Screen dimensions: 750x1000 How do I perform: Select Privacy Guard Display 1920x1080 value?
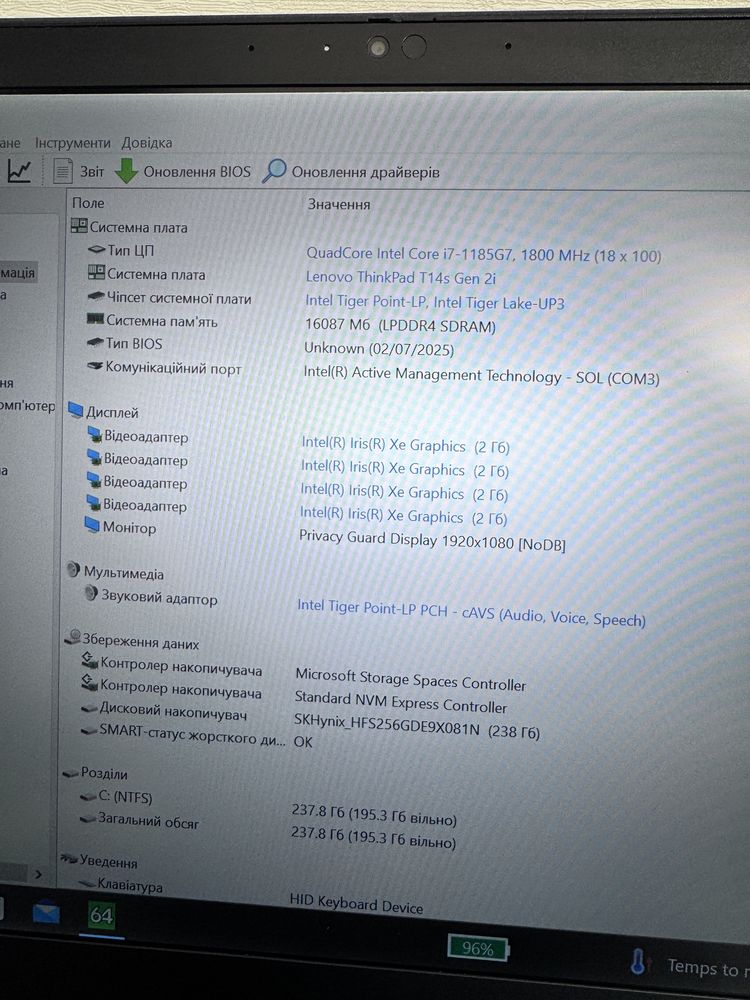tap(432, 541)
